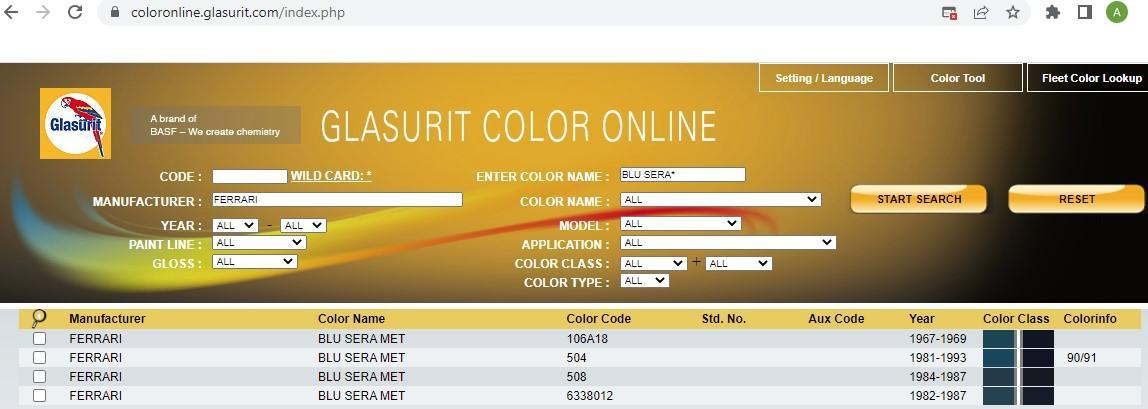
Task: Click the magnifier icon in results header
Action: [39, 319]
